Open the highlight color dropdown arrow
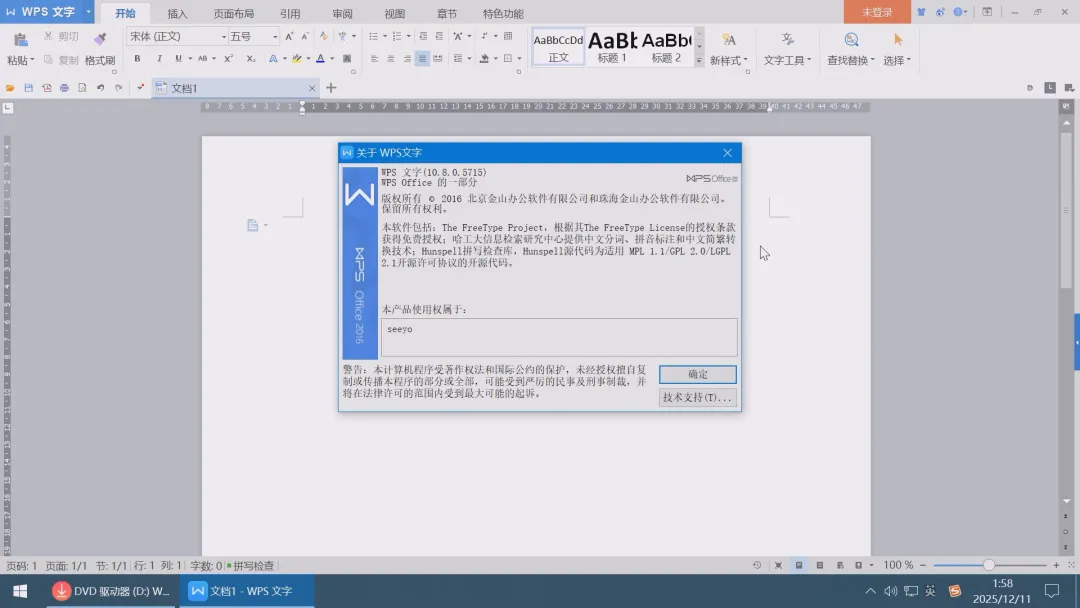This screenshot has width=1080, height=608. (308, 59)
